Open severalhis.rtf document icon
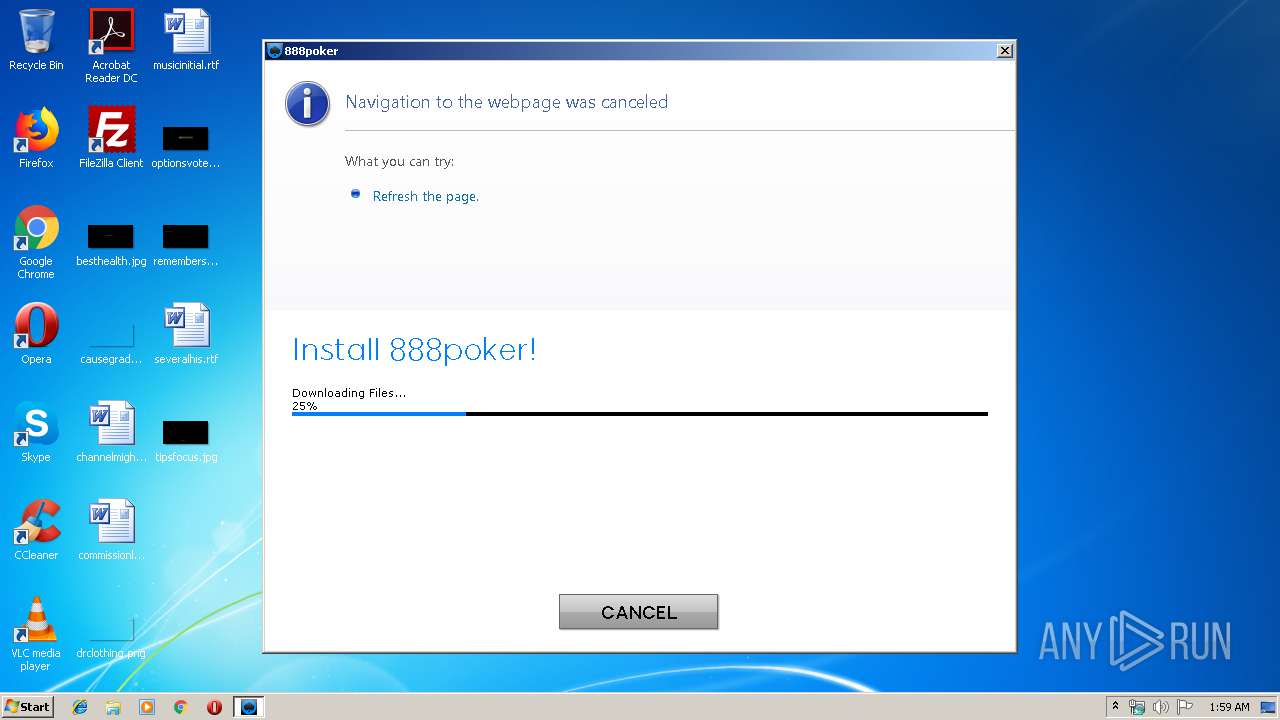1280x720 pixels. tap(186, 334)
